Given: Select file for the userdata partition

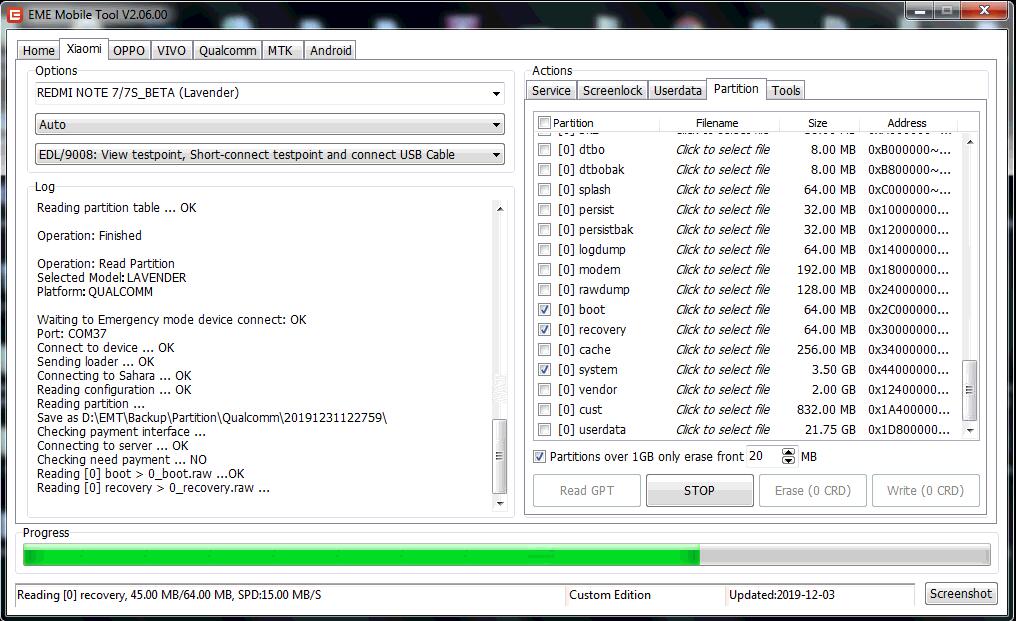Looking at the screenshot, I should pyautogui.click(x=723, y=430).
